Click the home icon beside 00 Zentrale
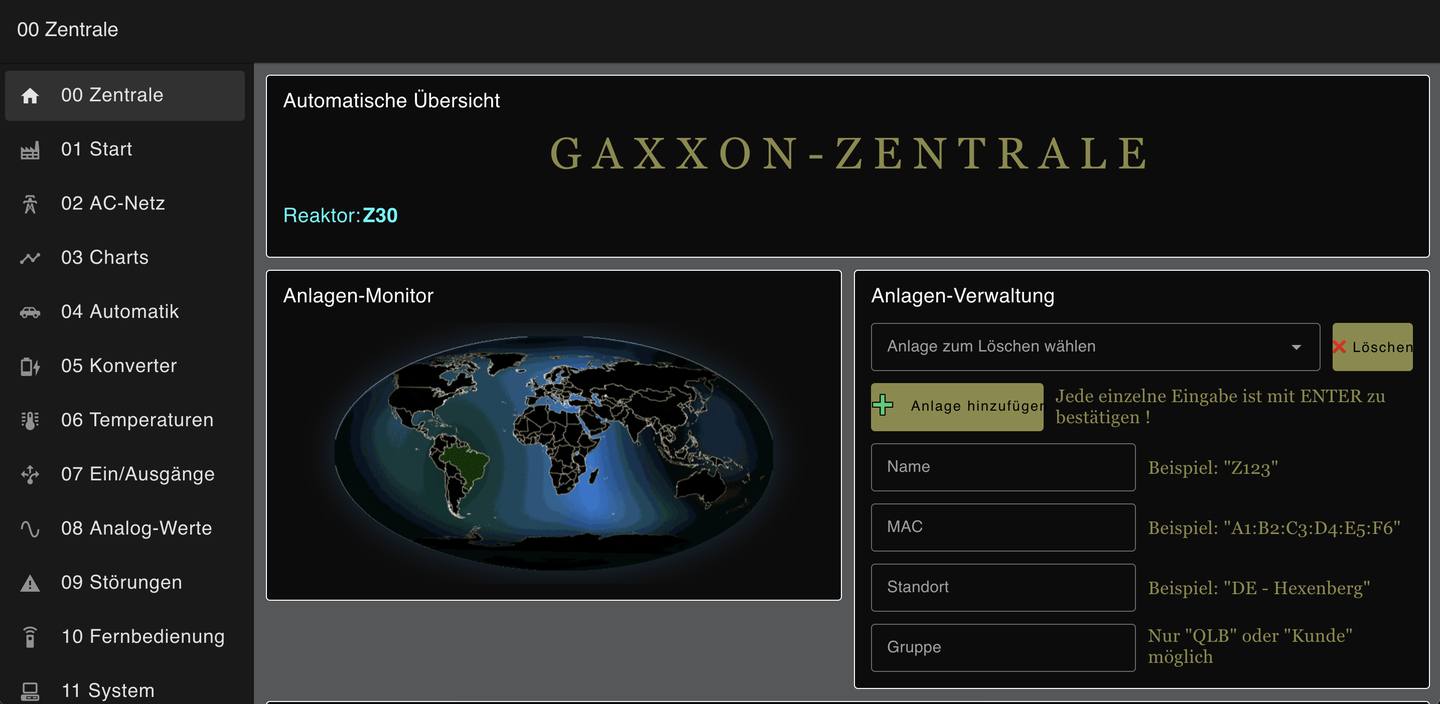 30,96
